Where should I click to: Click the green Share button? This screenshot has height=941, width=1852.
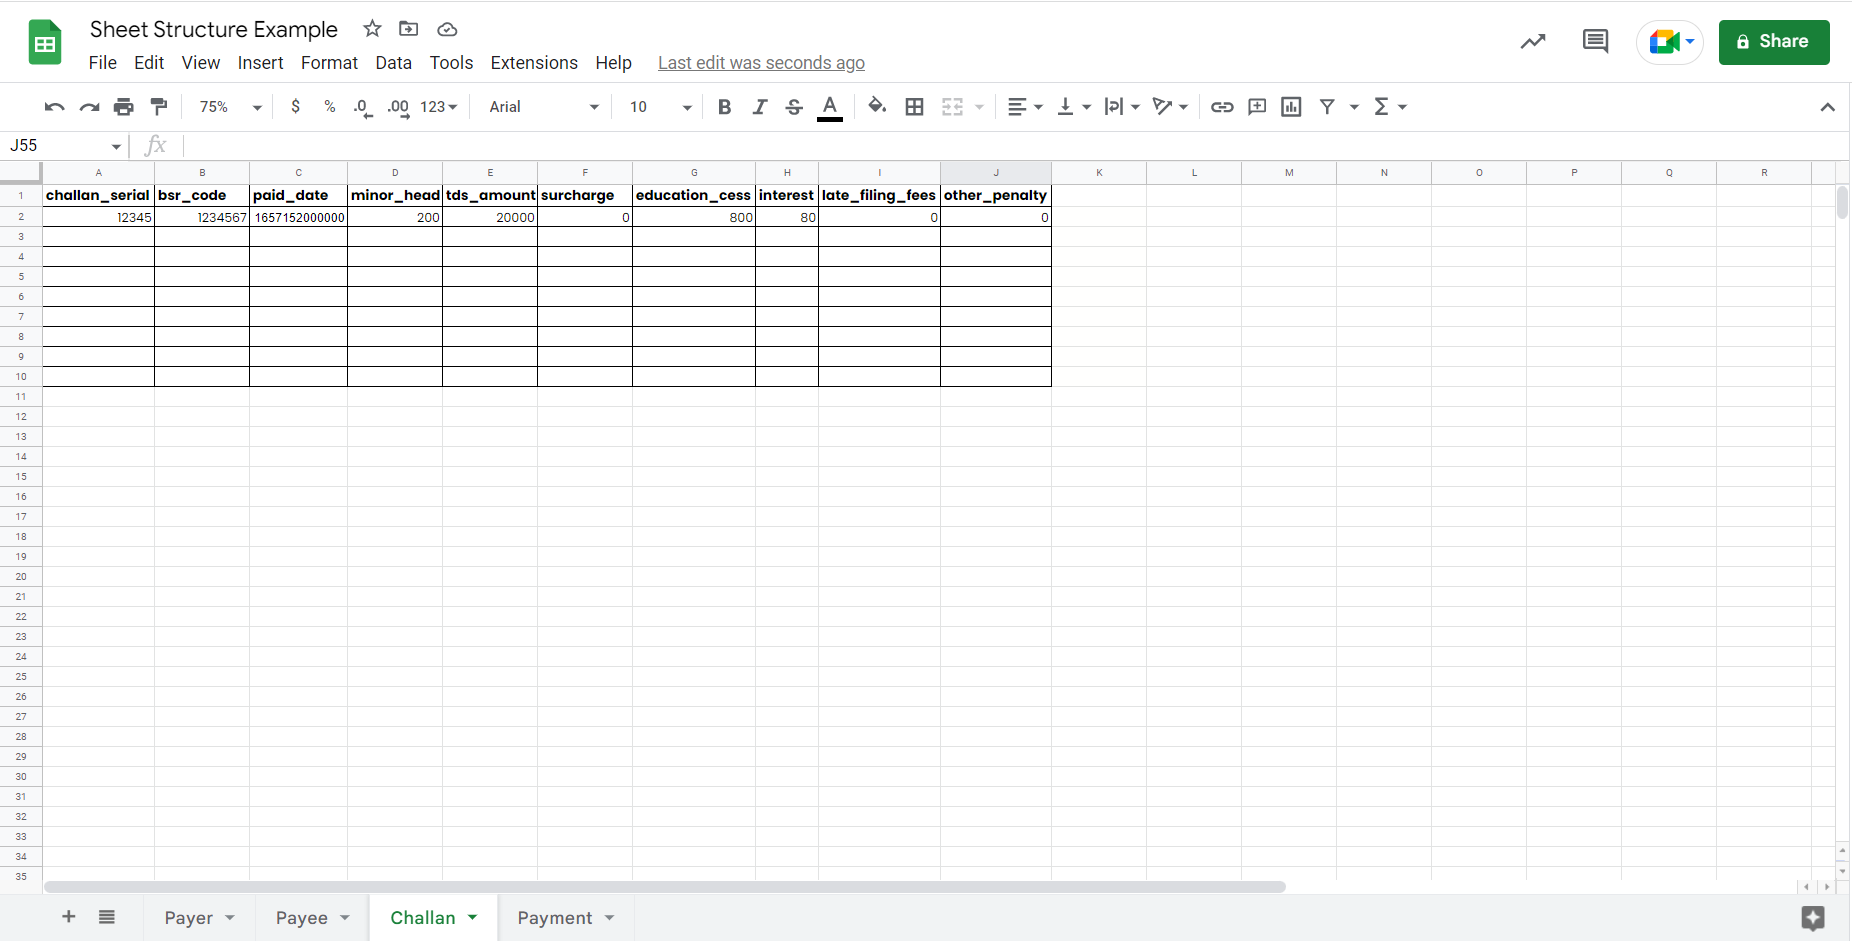[x=1773, y=42]
